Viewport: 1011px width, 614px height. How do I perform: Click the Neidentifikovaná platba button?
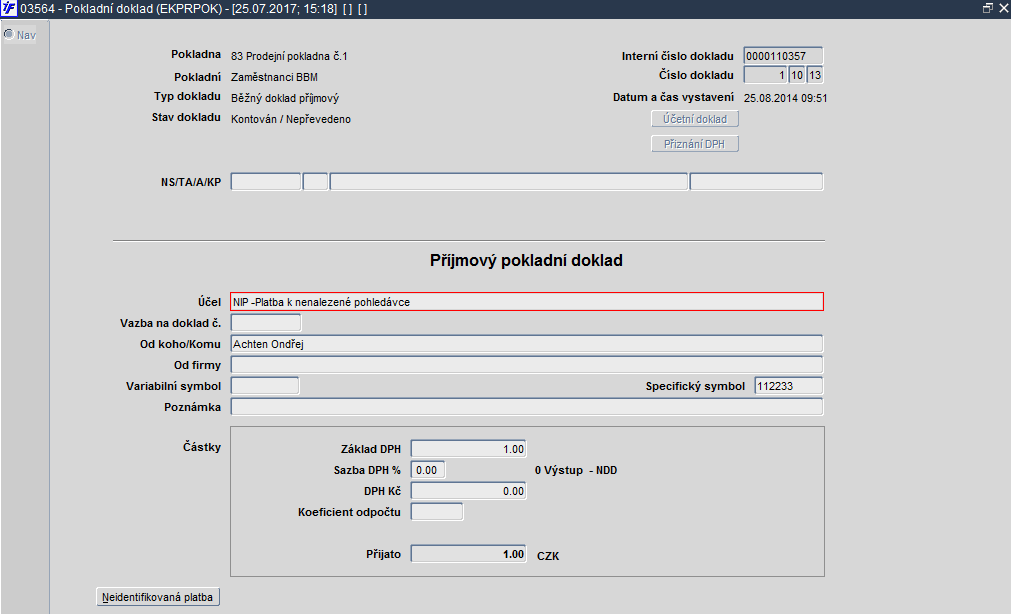[158, 597]
